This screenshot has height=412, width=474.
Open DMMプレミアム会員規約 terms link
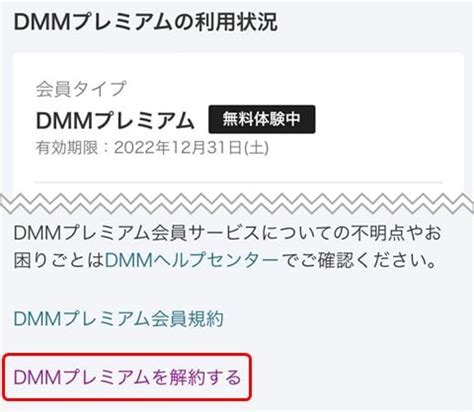coord(118,319)
